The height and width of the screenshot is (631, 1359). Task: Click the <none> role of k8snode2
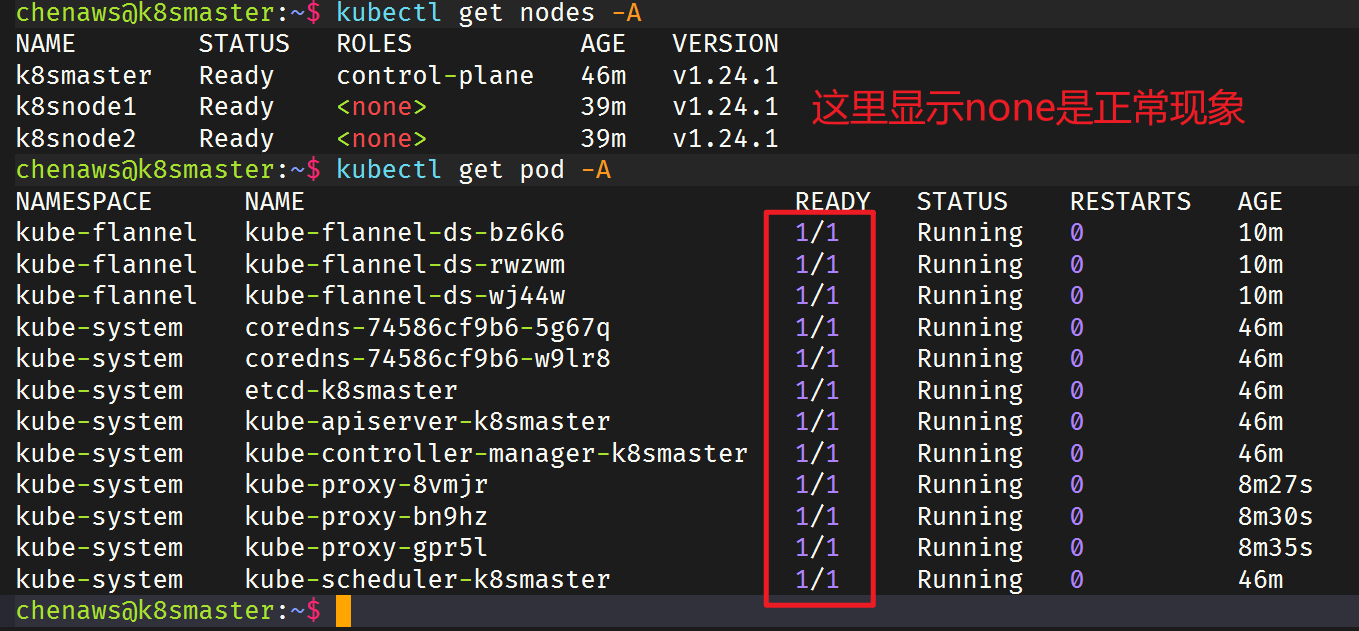(x=382, y=139)
